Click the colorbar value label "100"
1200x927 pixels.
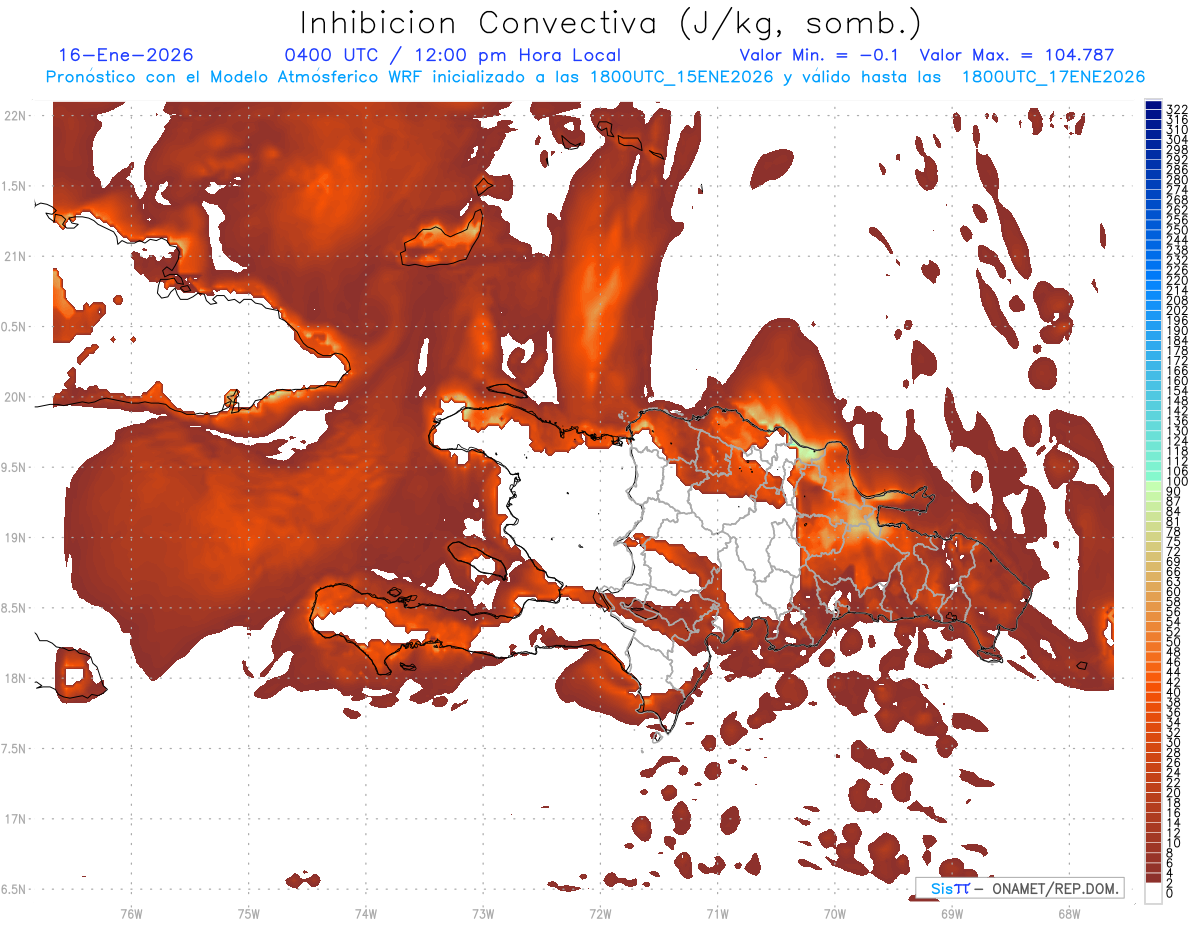(x=1177, y=482)
